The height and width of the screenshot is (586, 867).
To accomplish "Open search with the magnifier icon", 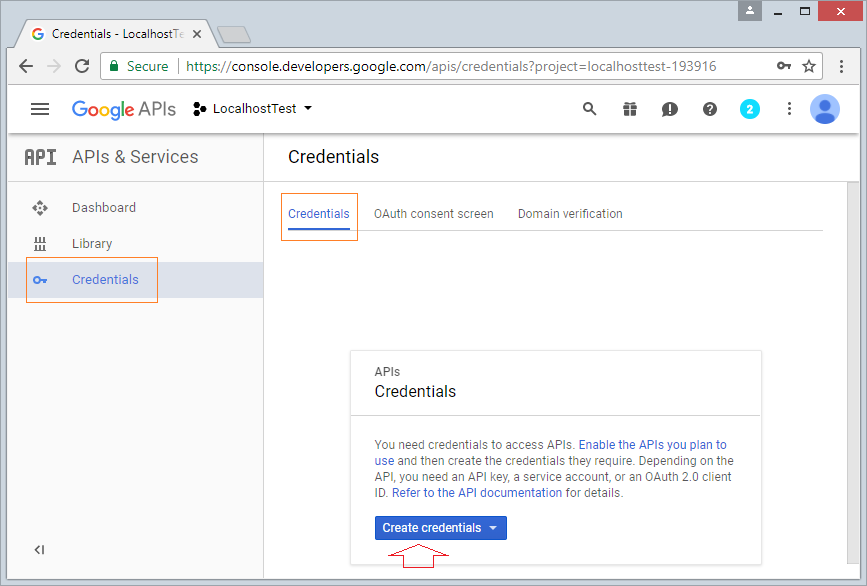I will (589, 109).
